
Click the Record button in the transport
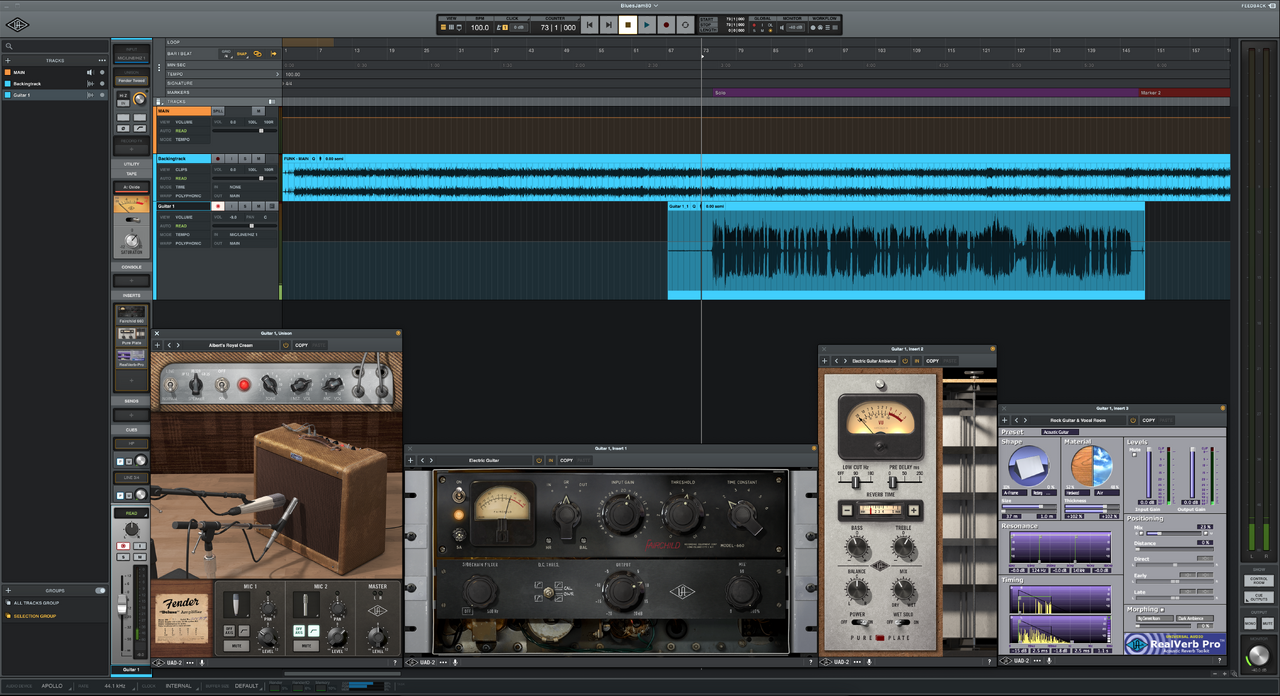click(x=666, y=25)
